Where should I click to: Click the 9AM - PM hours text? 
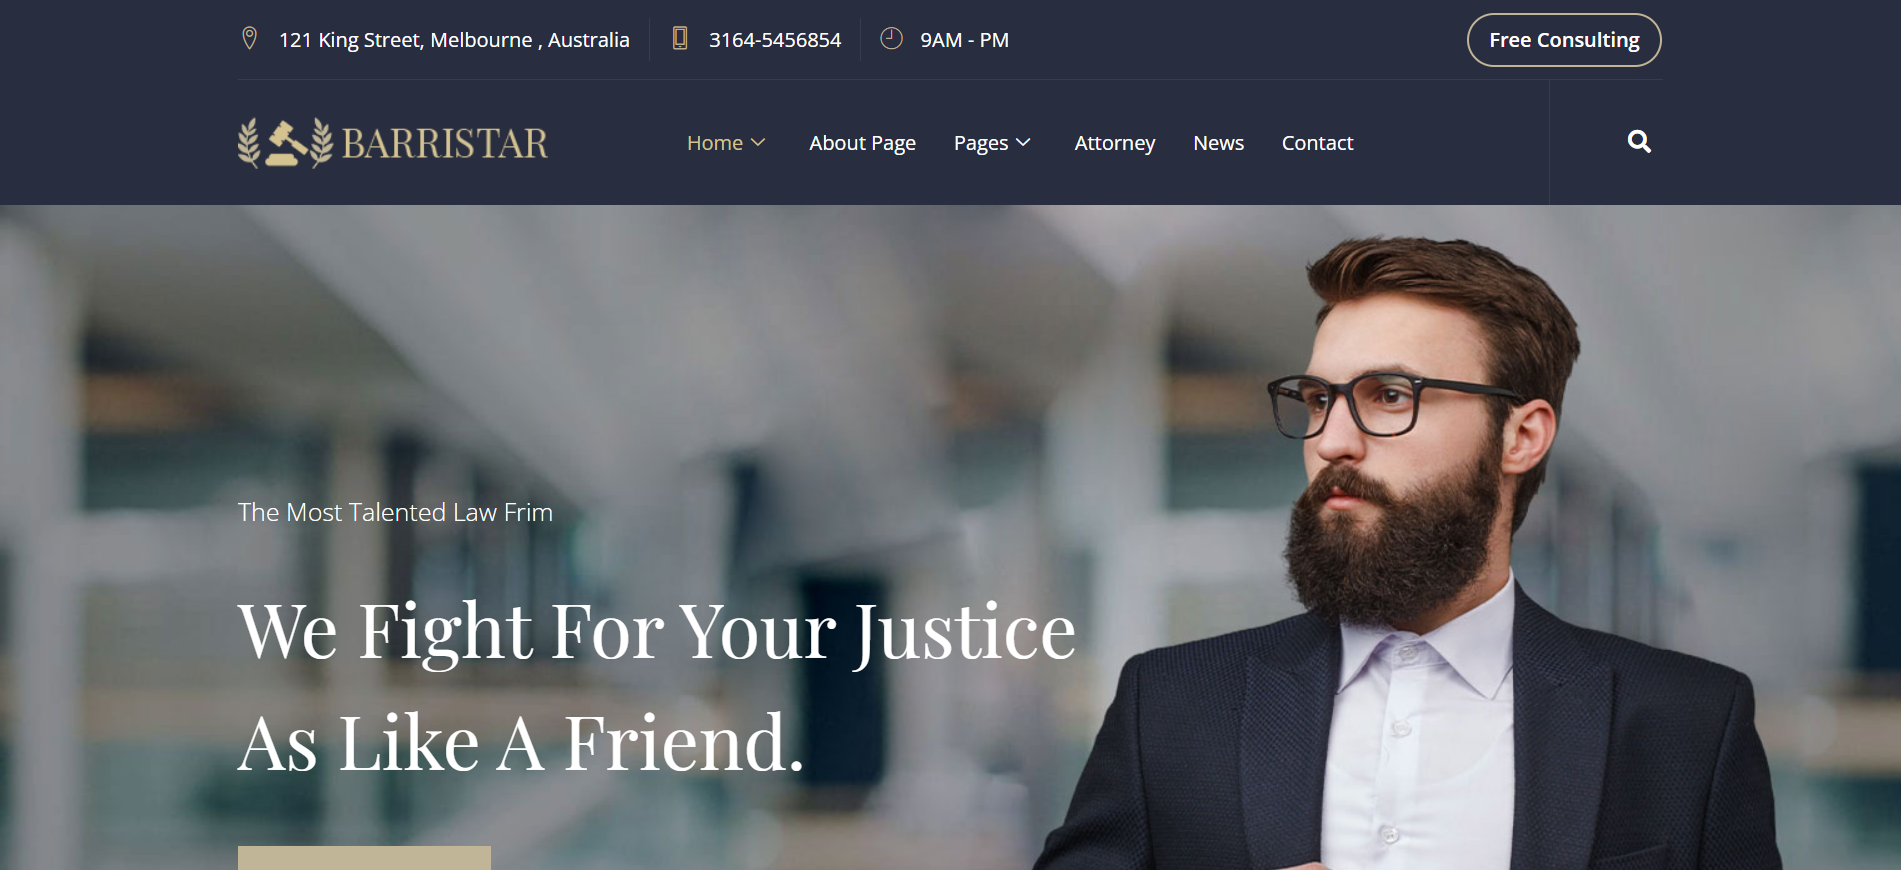pyautogui.click(x=964, y=40)
